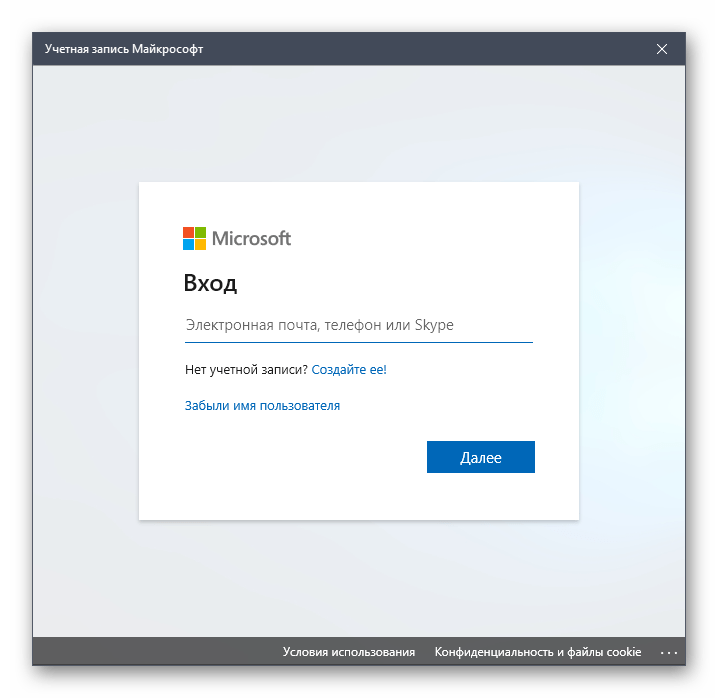Screen dimensions: 718x698
Task: Open Конфиденциальность и файлы cookie link
Action: point(538,652)
